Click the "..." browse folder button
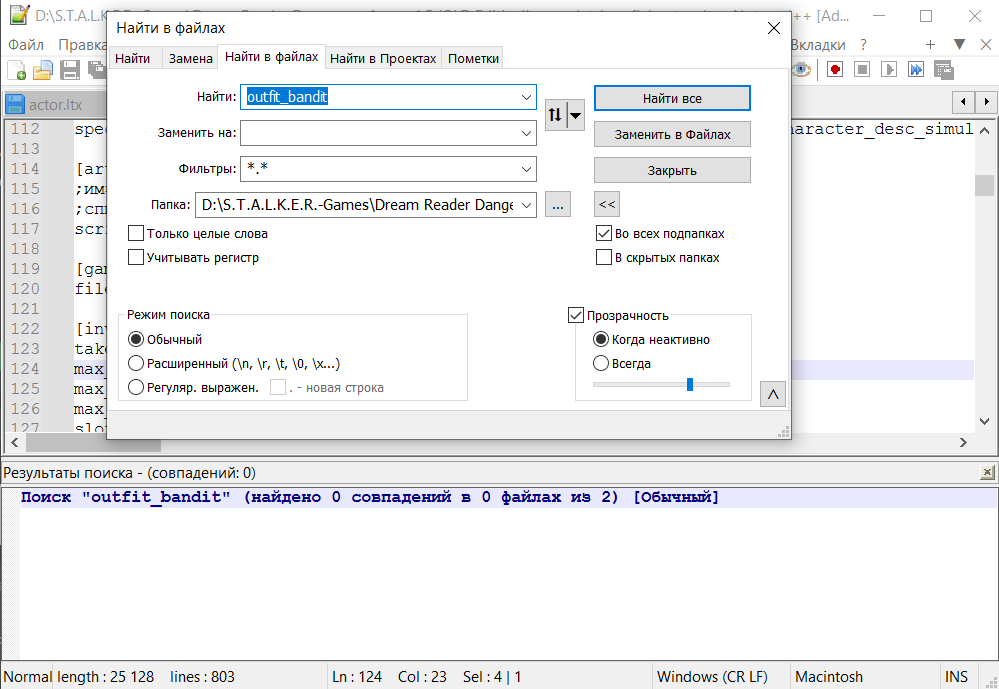The height and width of the screenshot is (689, 999). [558, 205]
